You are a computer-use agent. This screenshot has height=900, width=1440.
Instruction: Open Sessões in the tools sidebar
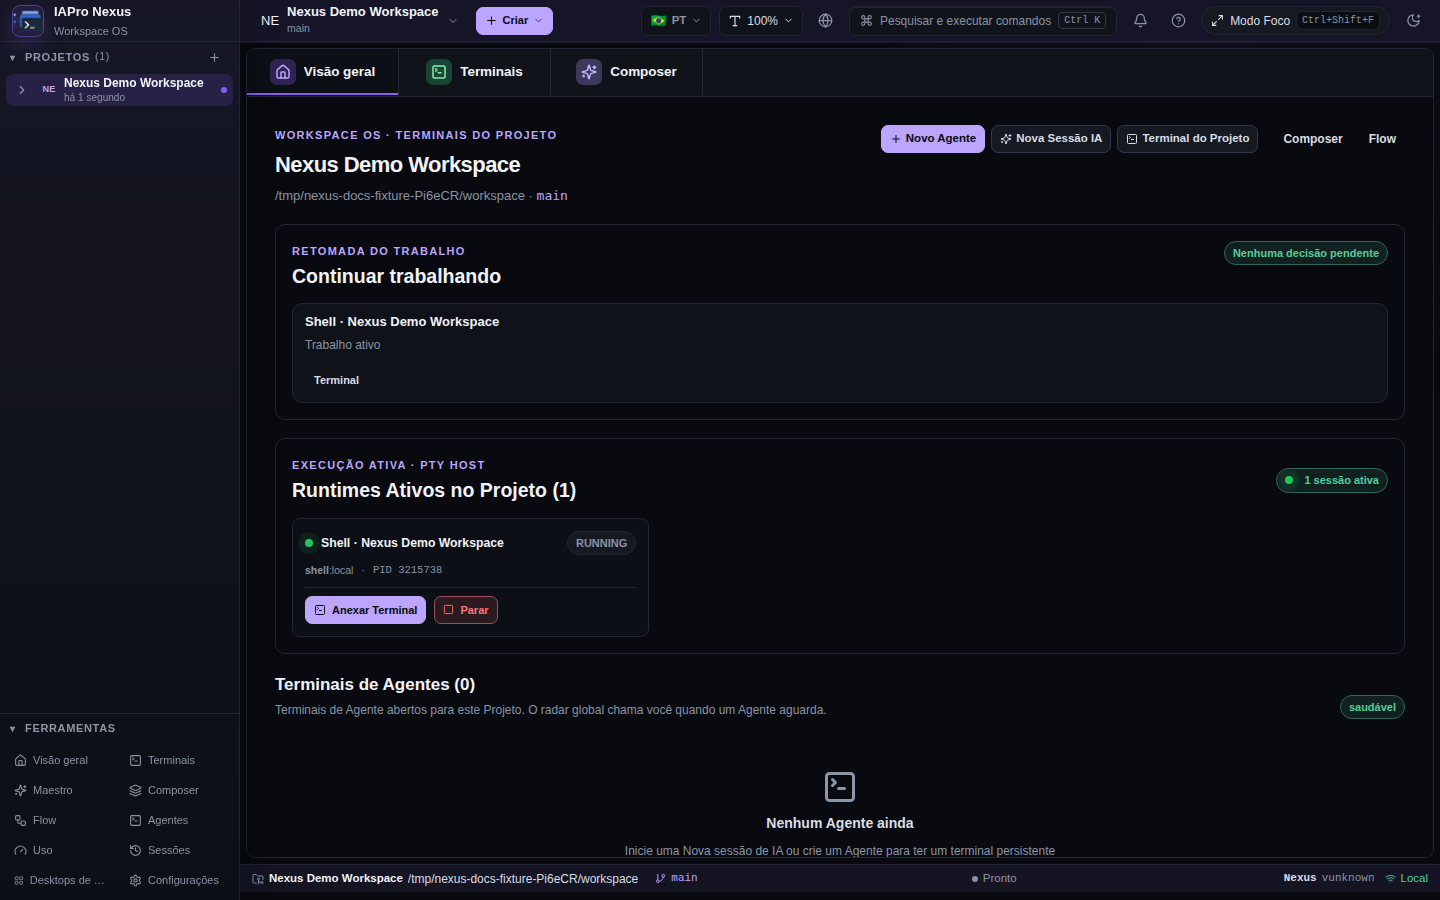[160, 850]
